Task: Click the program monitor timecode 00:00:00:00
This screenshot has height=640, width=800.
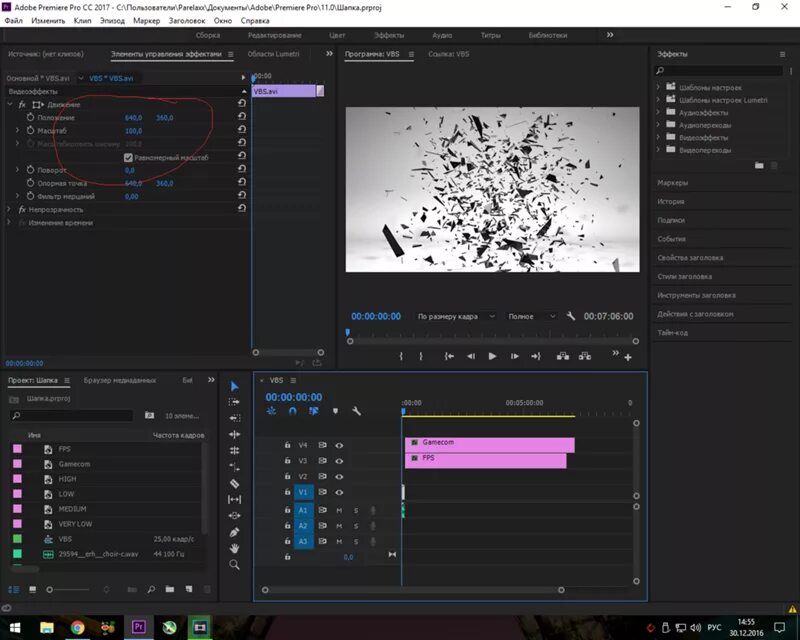Action: click(x=376, y=316)
